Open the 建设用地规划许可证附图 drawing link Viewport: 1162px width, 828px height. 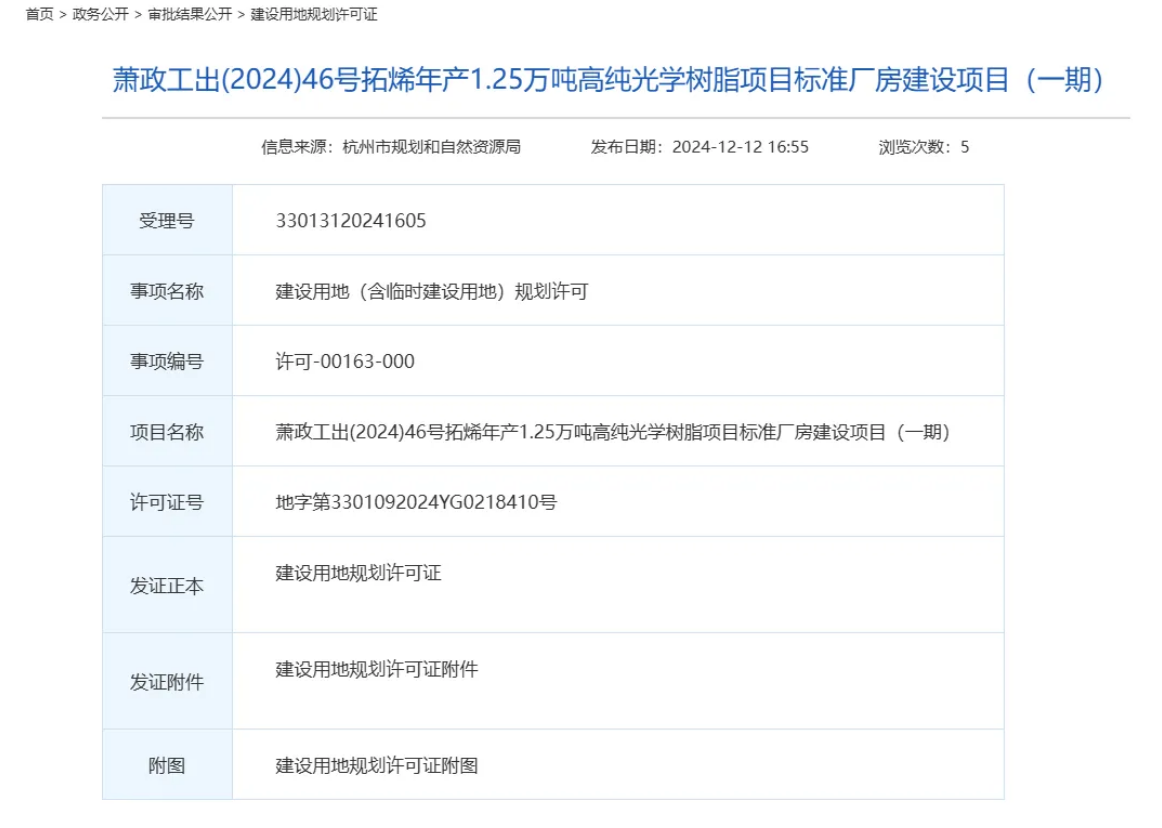click(376, 766)
